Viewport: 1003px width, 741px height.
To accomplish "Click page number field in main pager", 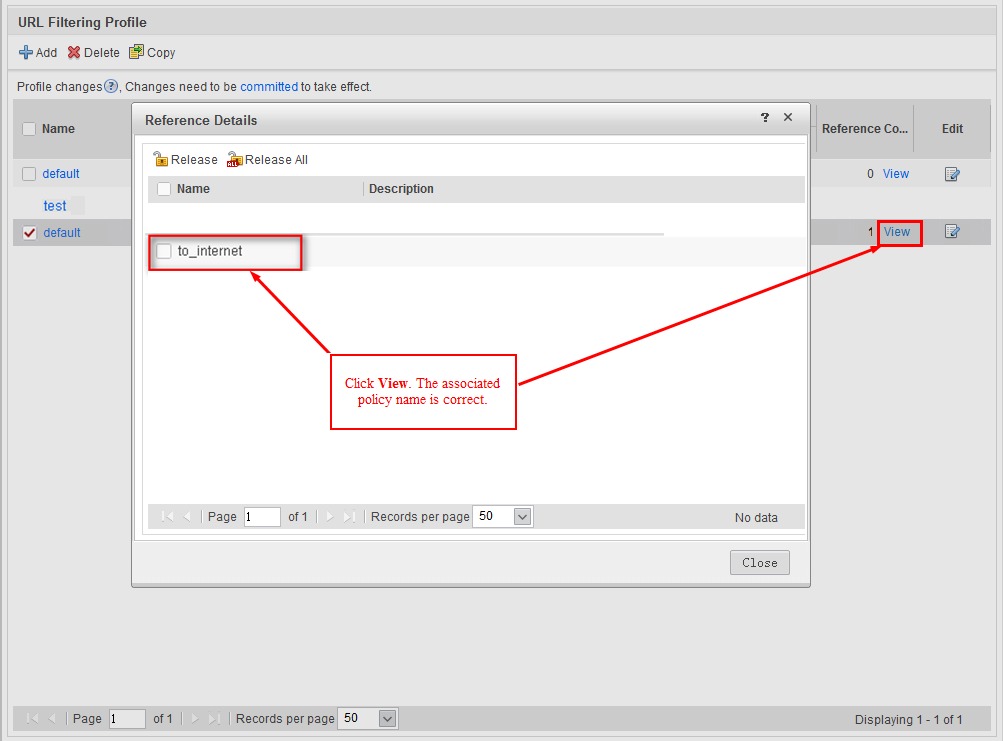I will pyautogui.click(x=127, y=719).
